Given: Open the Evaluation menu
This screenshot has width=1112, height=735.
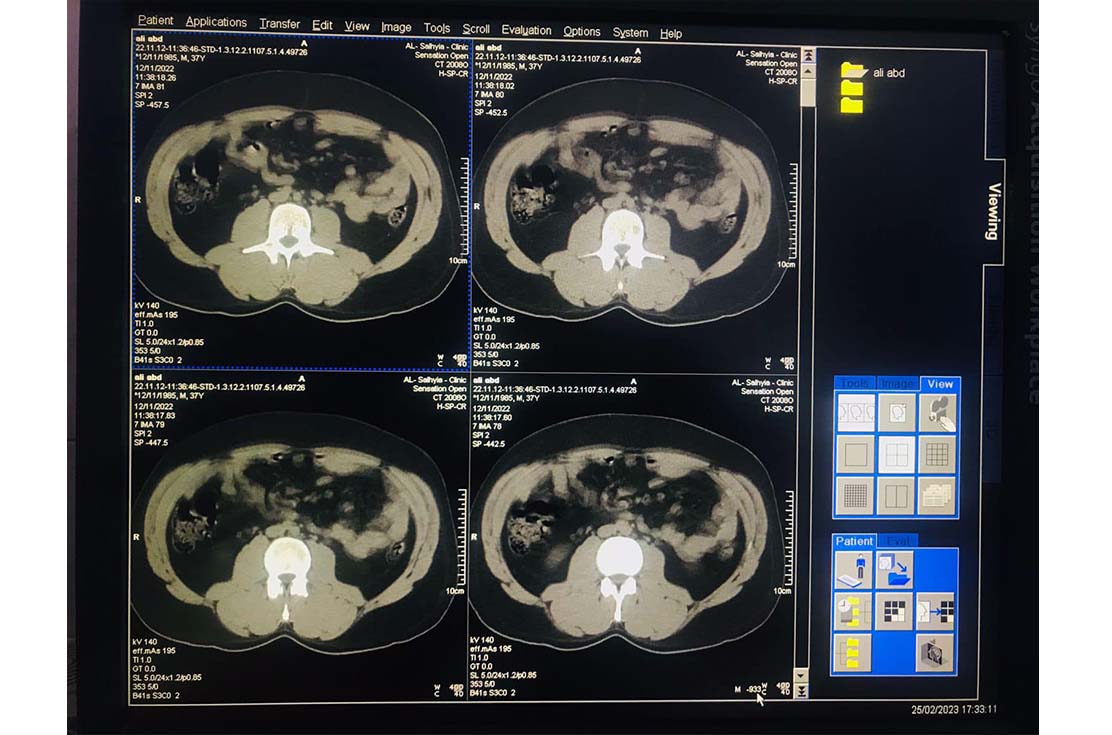Looking at the screenshot, I should pos(526,31).
